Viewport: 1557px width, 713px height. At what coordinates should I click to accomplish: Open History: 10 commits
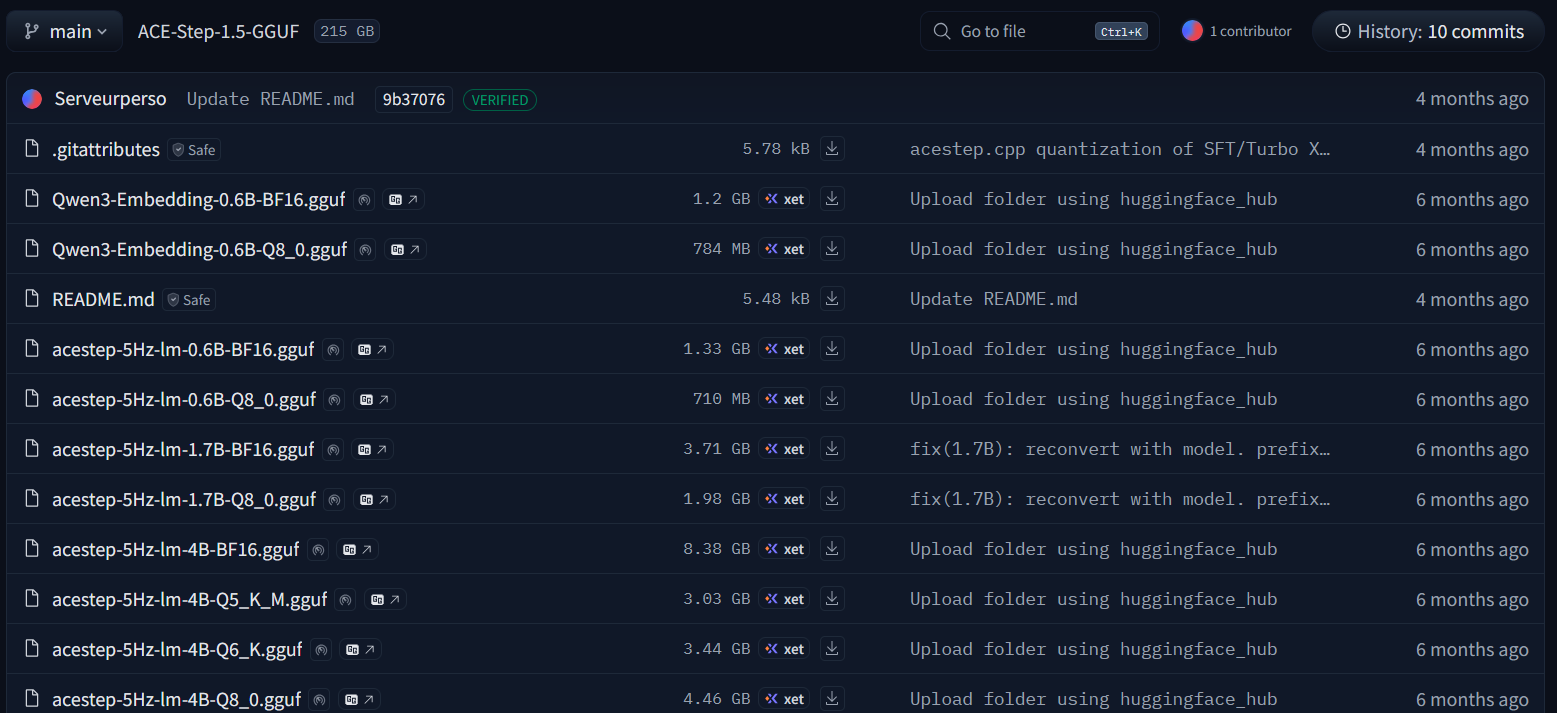point(1429,31)
